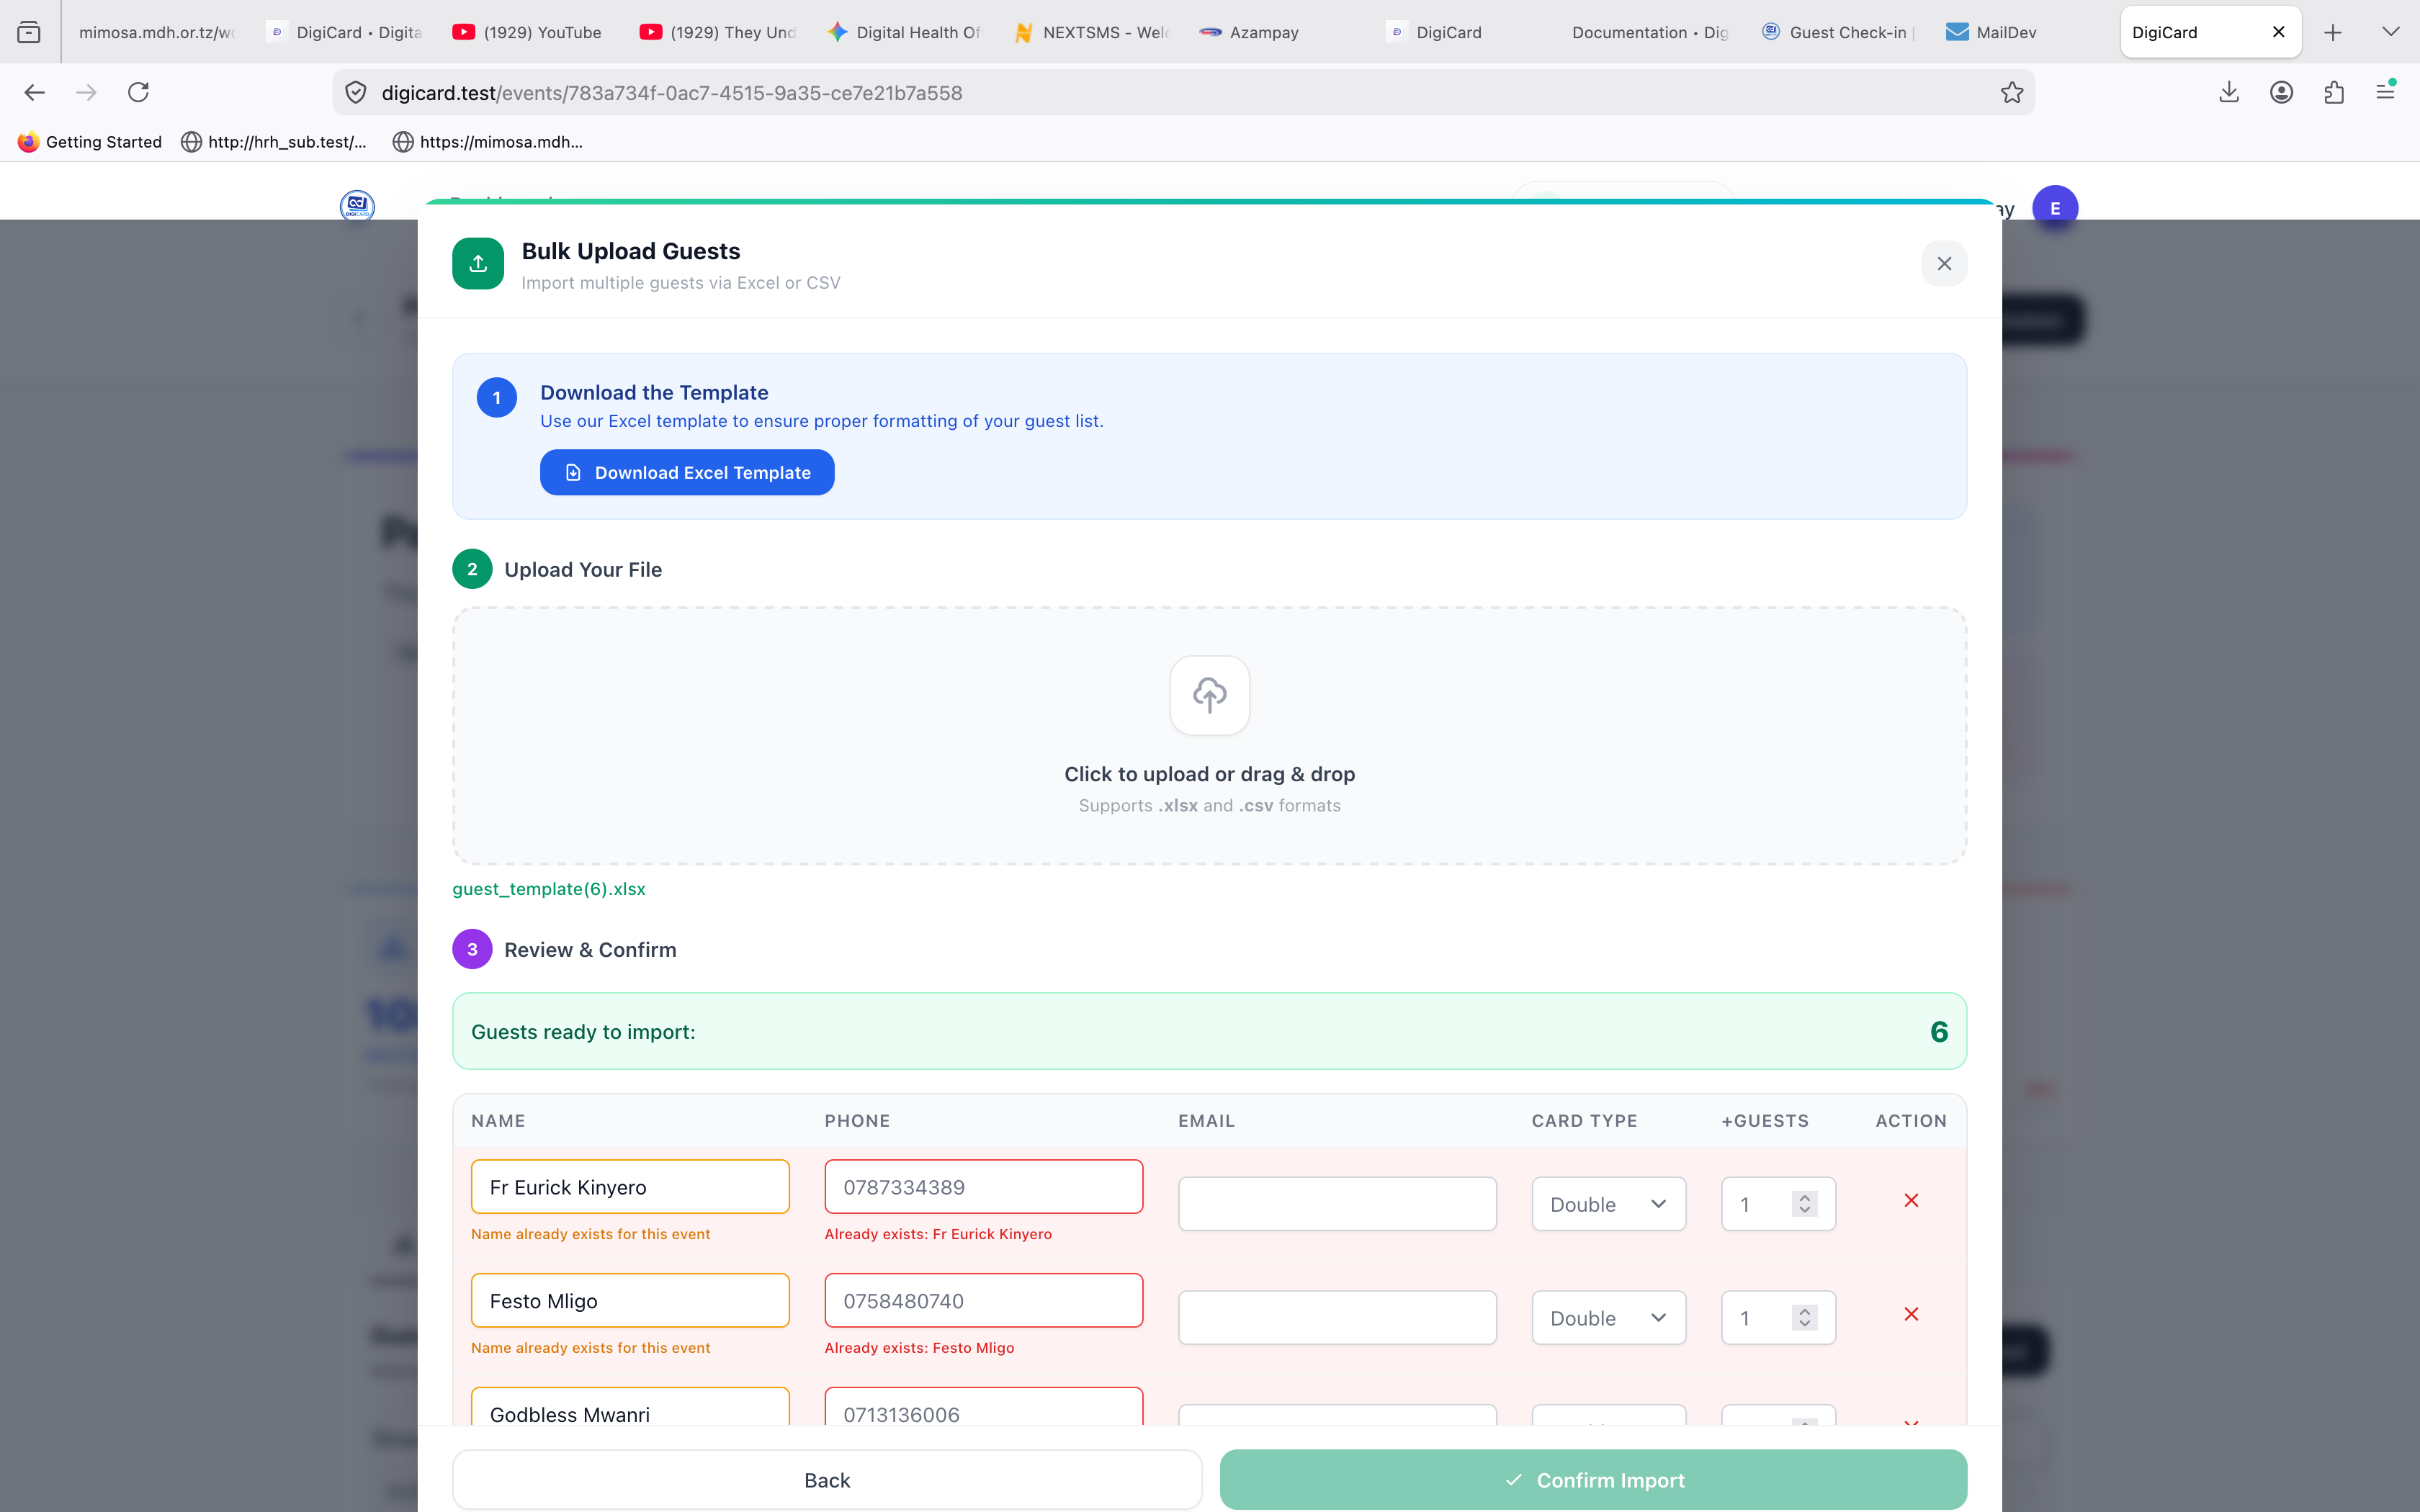The image size is (2420, 1512).
Task: Open the hrh_sub.test bookmark
Action: [x=274, y=142]
